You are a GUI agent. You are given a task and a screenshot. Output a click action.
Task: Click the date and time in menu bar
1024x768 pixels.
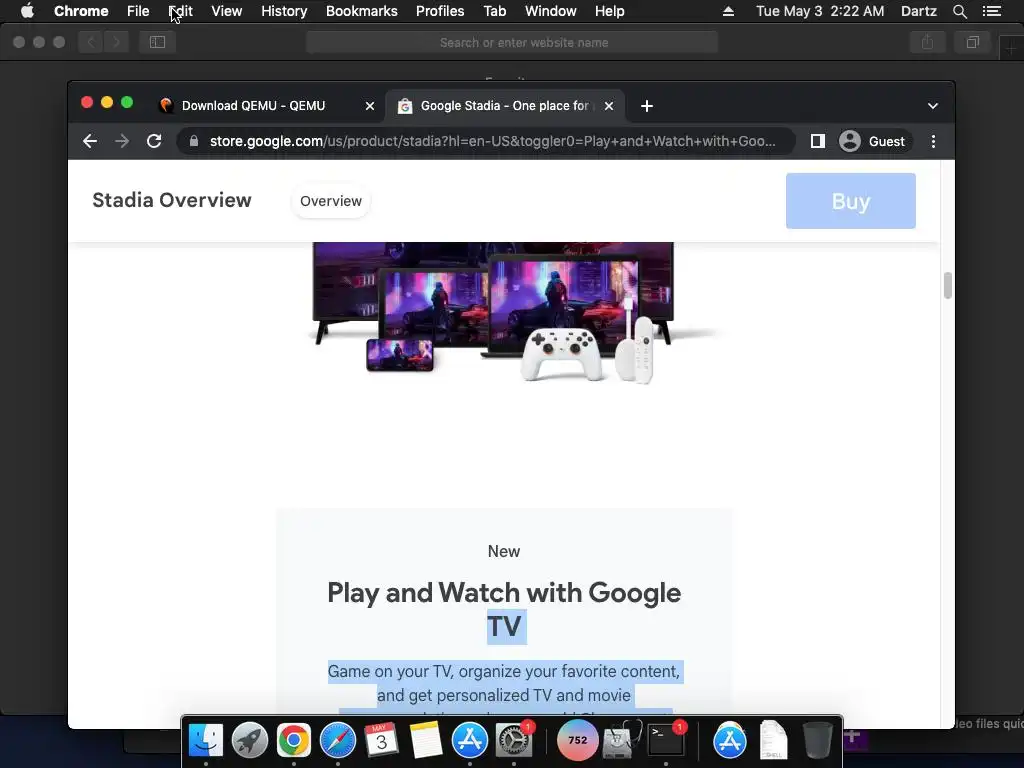pos(820,11)
